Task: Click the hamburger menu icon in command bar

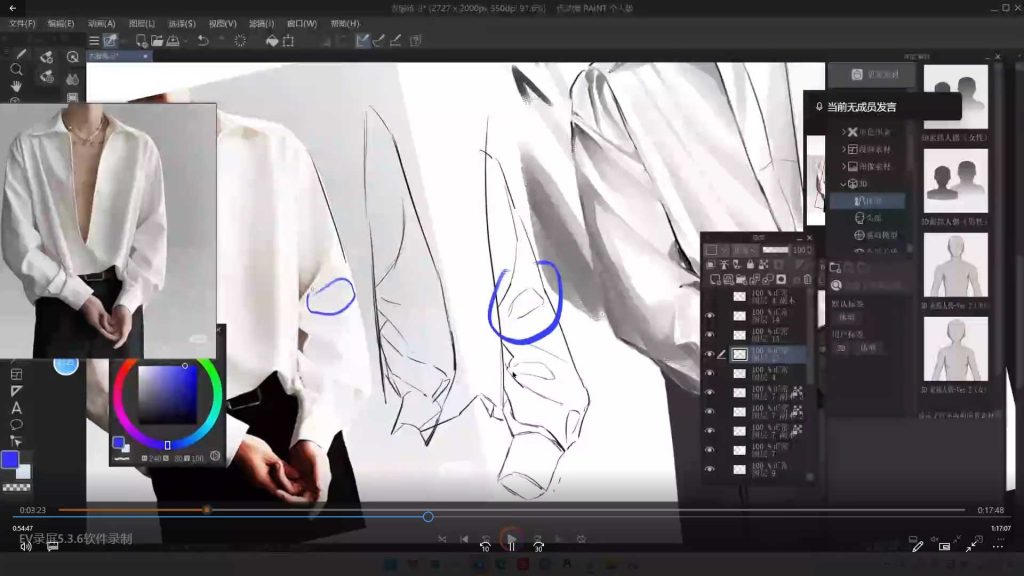Action: (x=94, y=40)
